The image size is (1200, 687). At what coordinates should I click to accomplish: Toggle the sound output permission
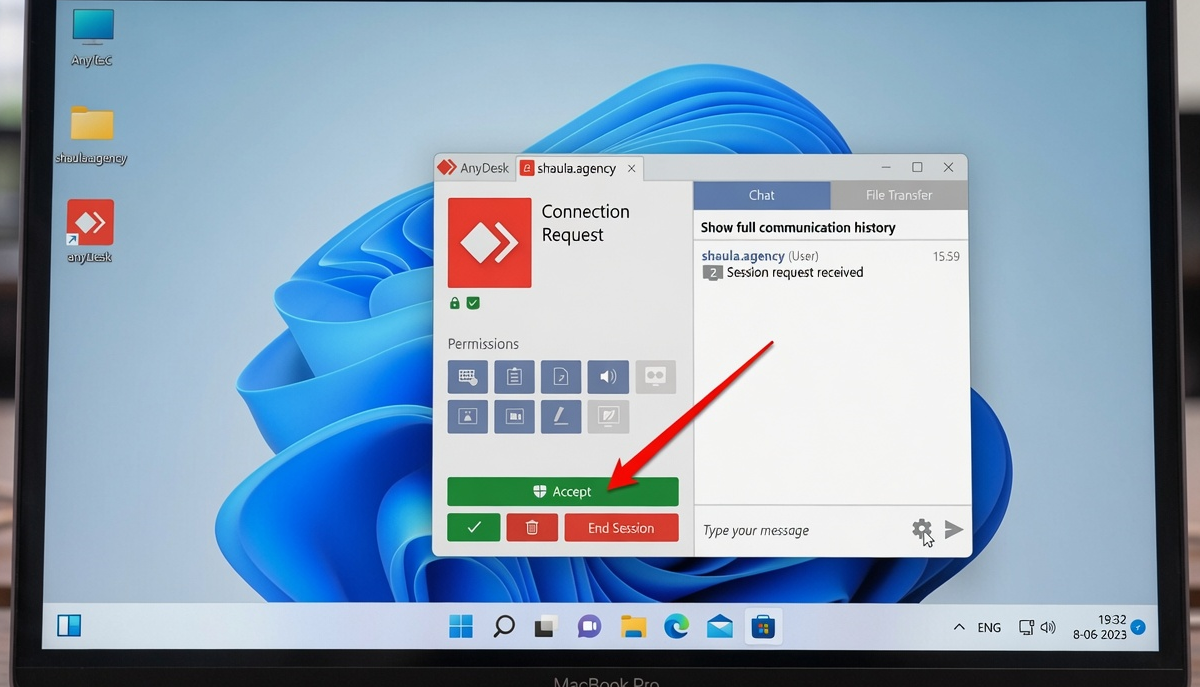(608, 377)
